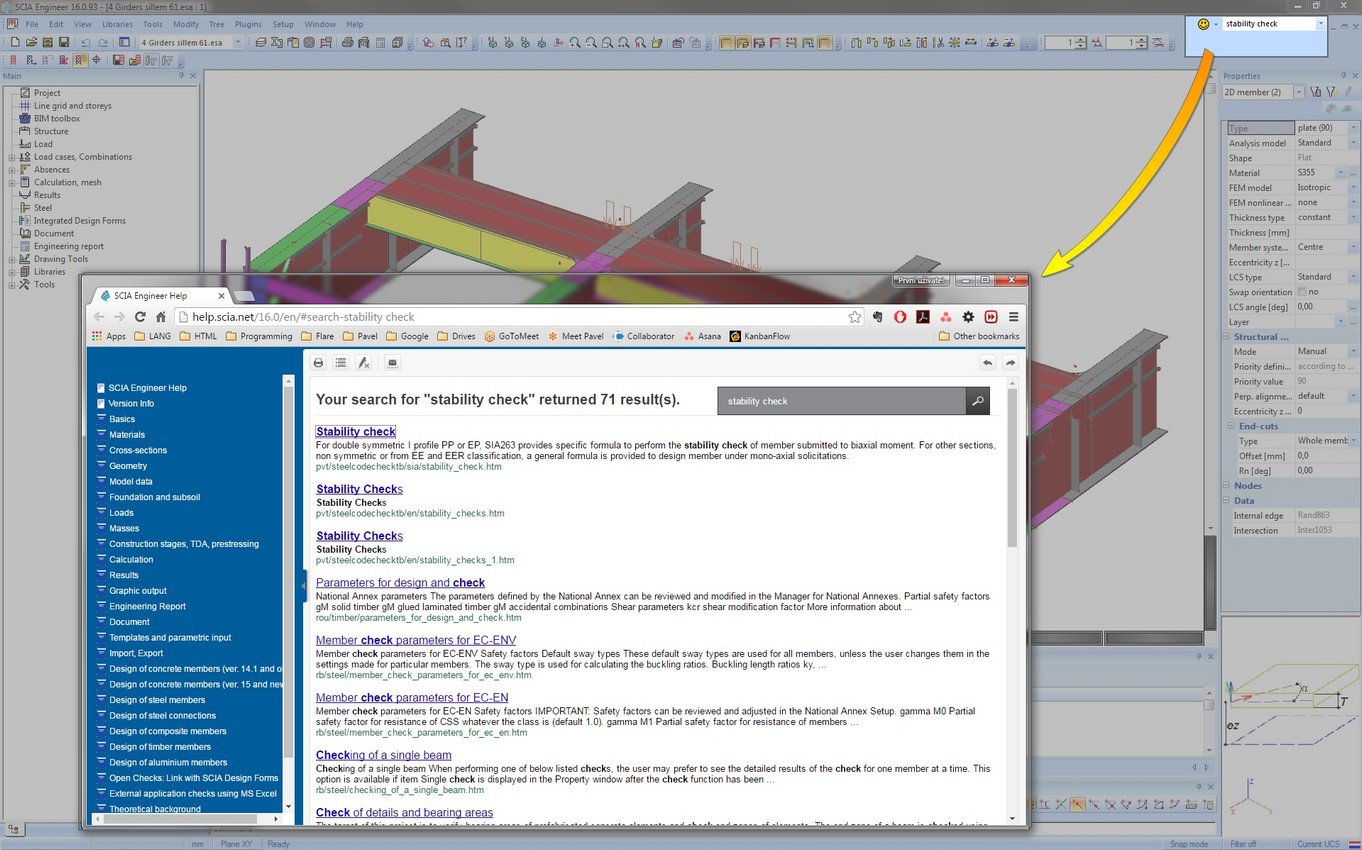Open 'Parameters for design and check' result link
The height and width of the screenshot is (850, 1362).
(400, 582)
